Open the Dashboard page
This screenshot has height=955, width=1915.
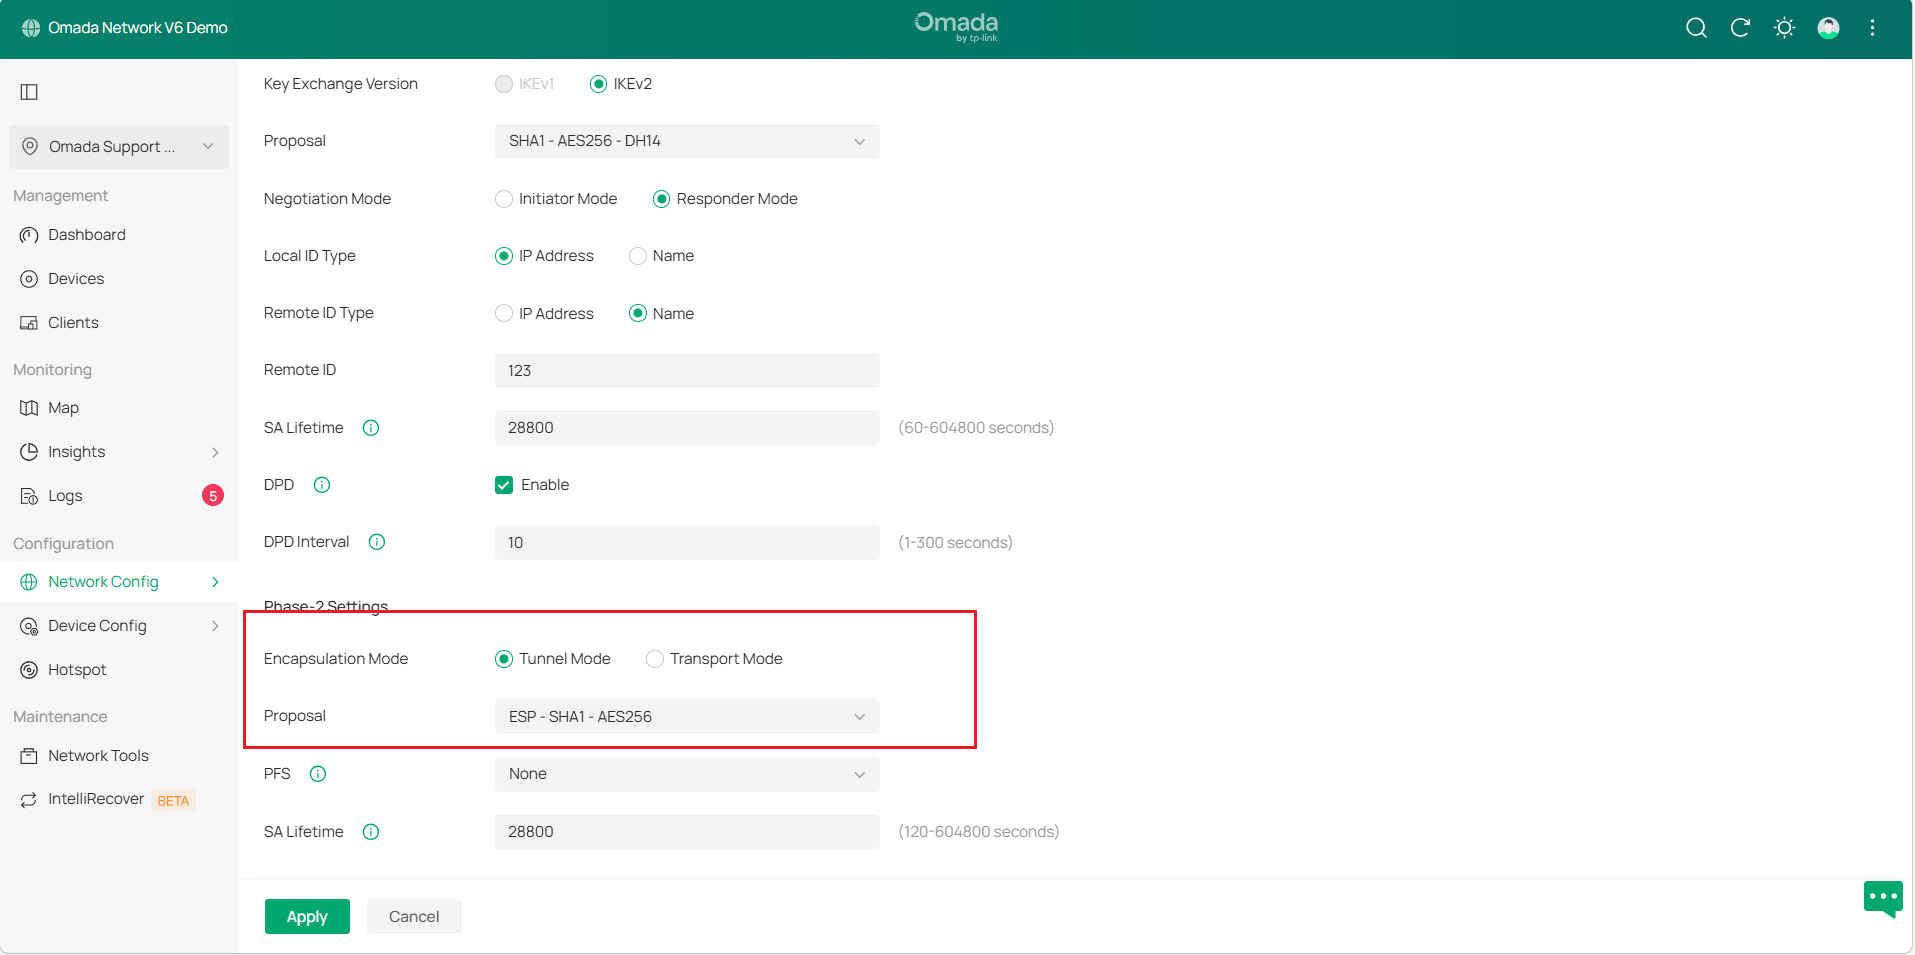coord(87,234)
